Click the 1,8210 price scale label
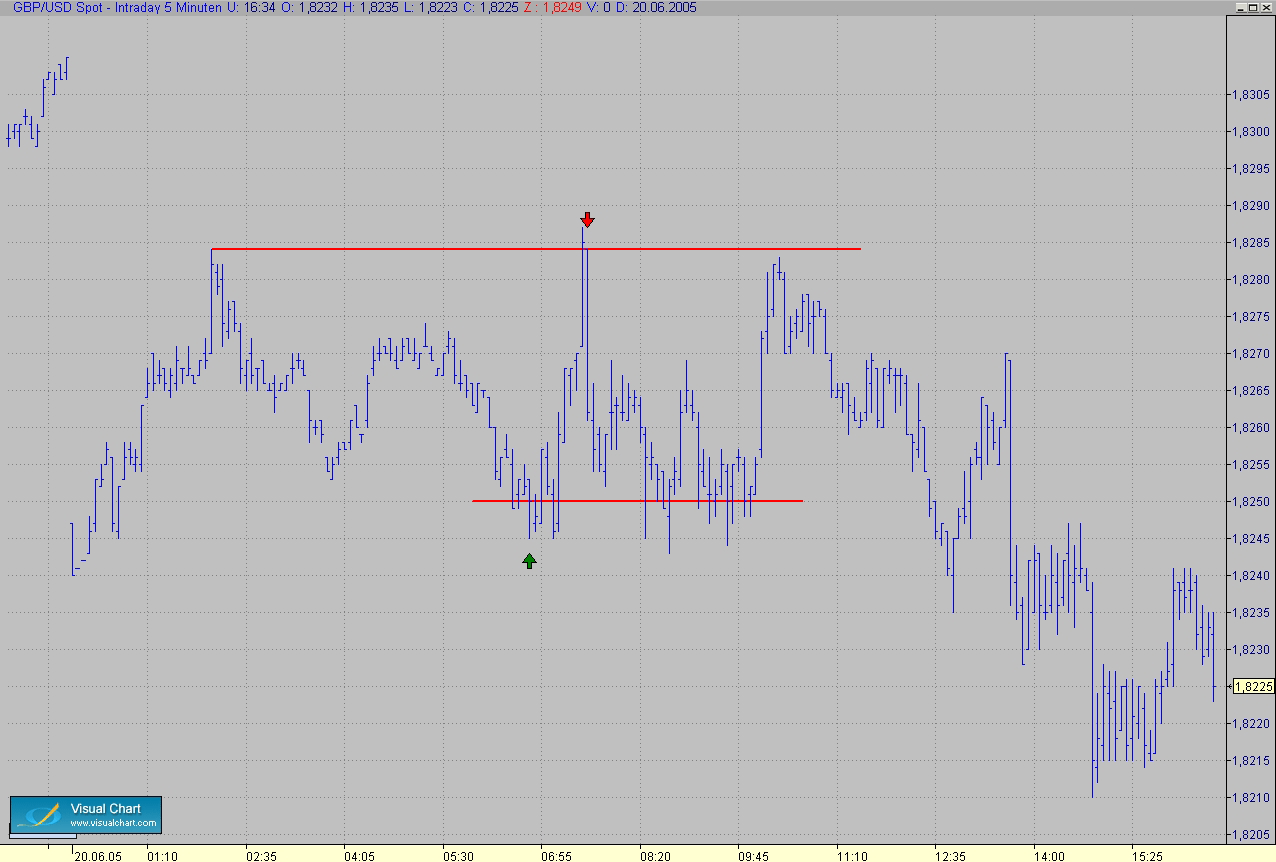Screen dimensions: 1276x862 tap(1252, 797)
